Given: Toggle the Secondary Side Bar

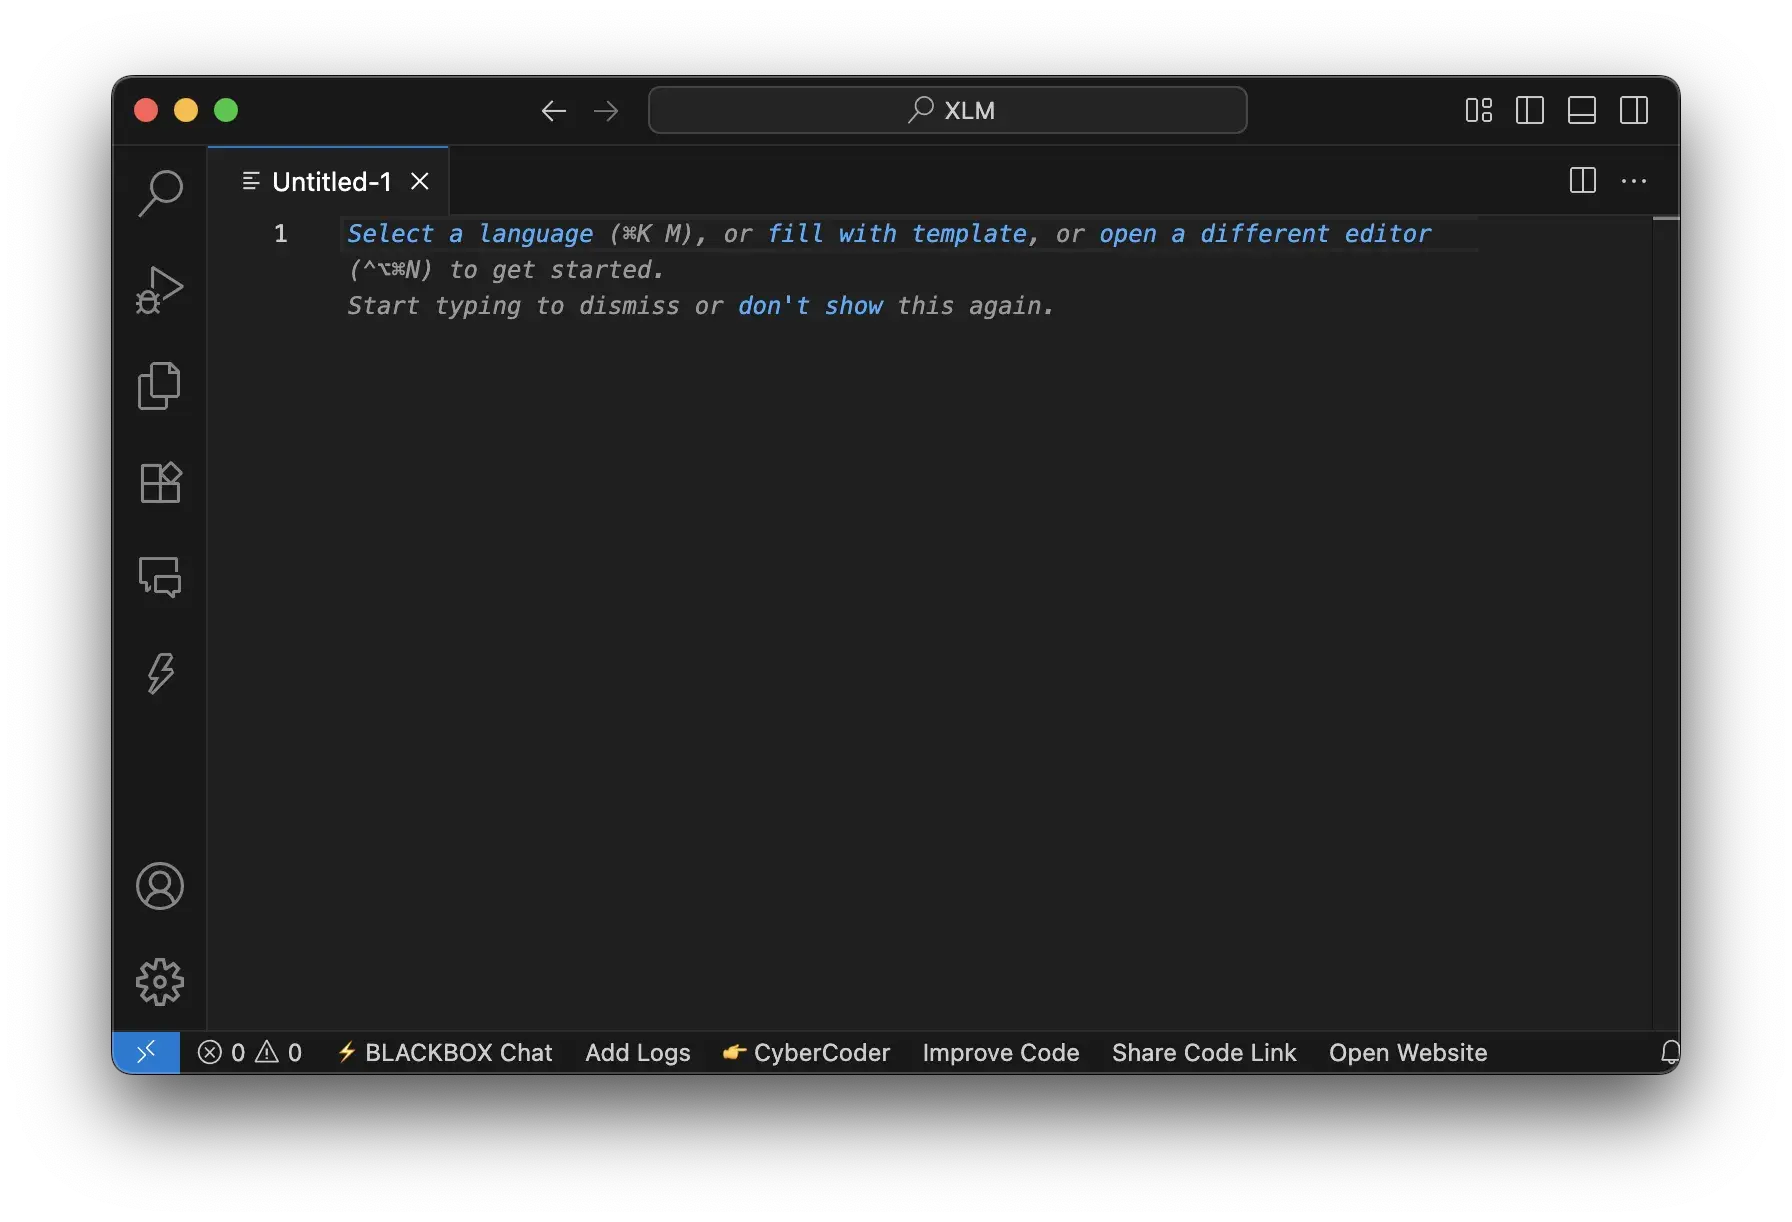Looking at the screenshot, I should [1634, 110].
